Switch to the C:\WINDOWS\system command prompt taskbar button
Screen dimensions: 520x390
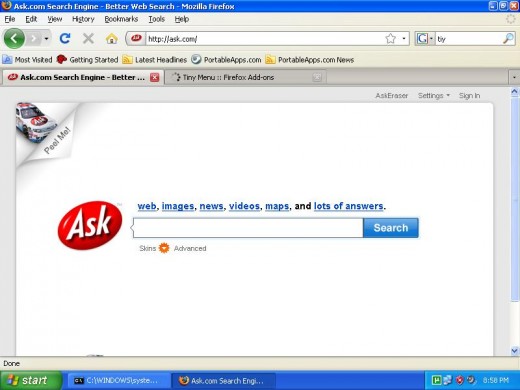tap(118, 380)
